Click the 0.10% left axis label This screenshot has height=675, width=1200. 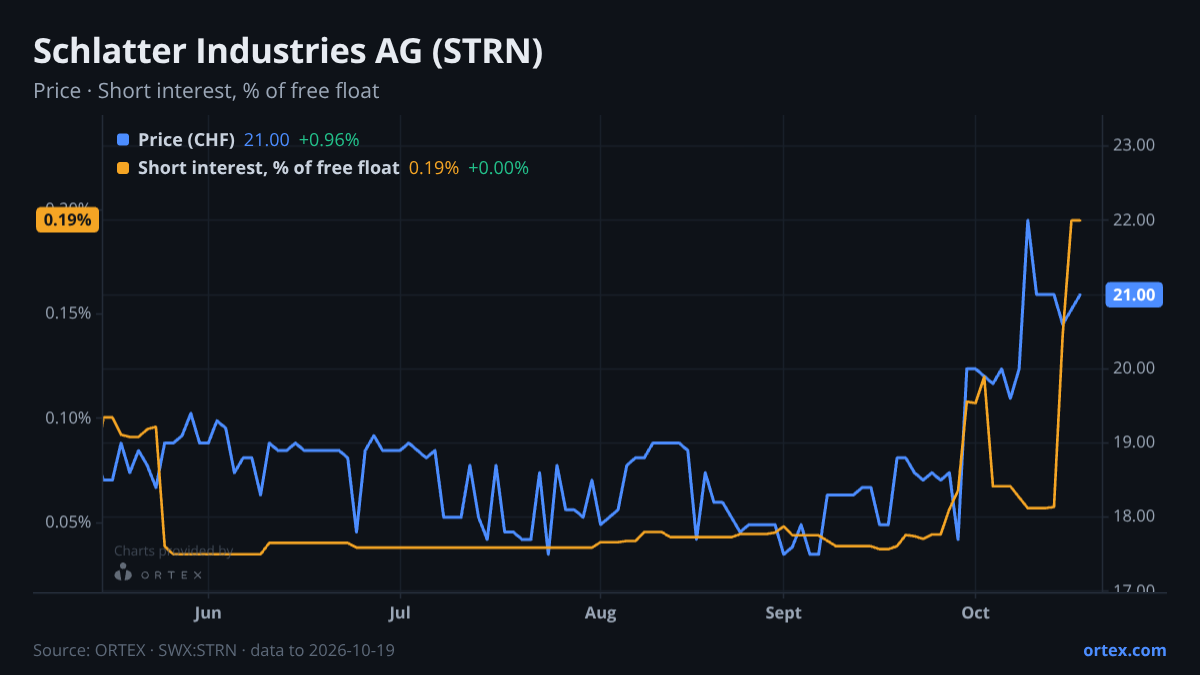[69, 418]
